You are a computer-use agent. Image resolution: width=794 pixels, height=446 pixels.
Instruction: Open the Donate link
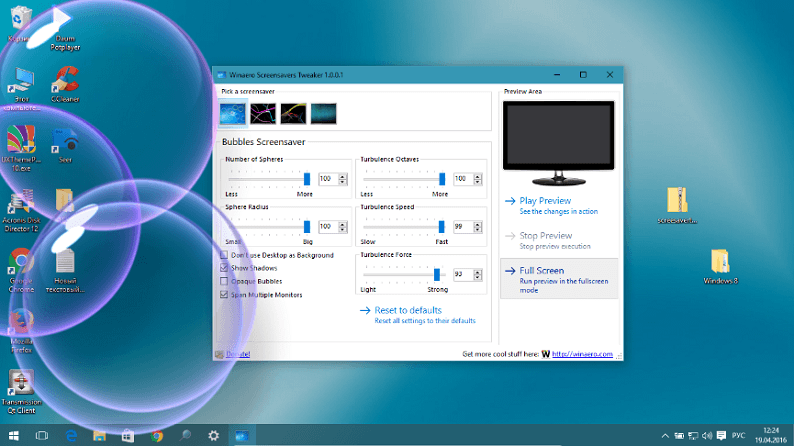[x=238, y=354]
